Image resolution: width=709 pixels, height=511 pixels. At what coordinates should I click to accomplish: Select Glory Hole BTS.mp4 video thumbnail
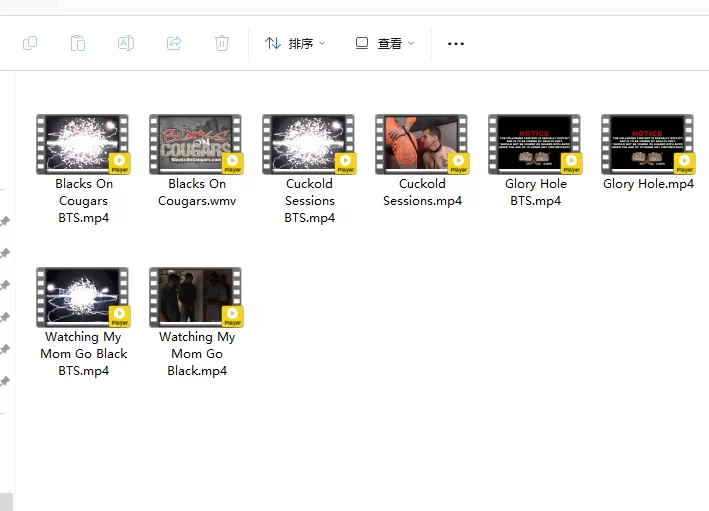tap(535, 144)
